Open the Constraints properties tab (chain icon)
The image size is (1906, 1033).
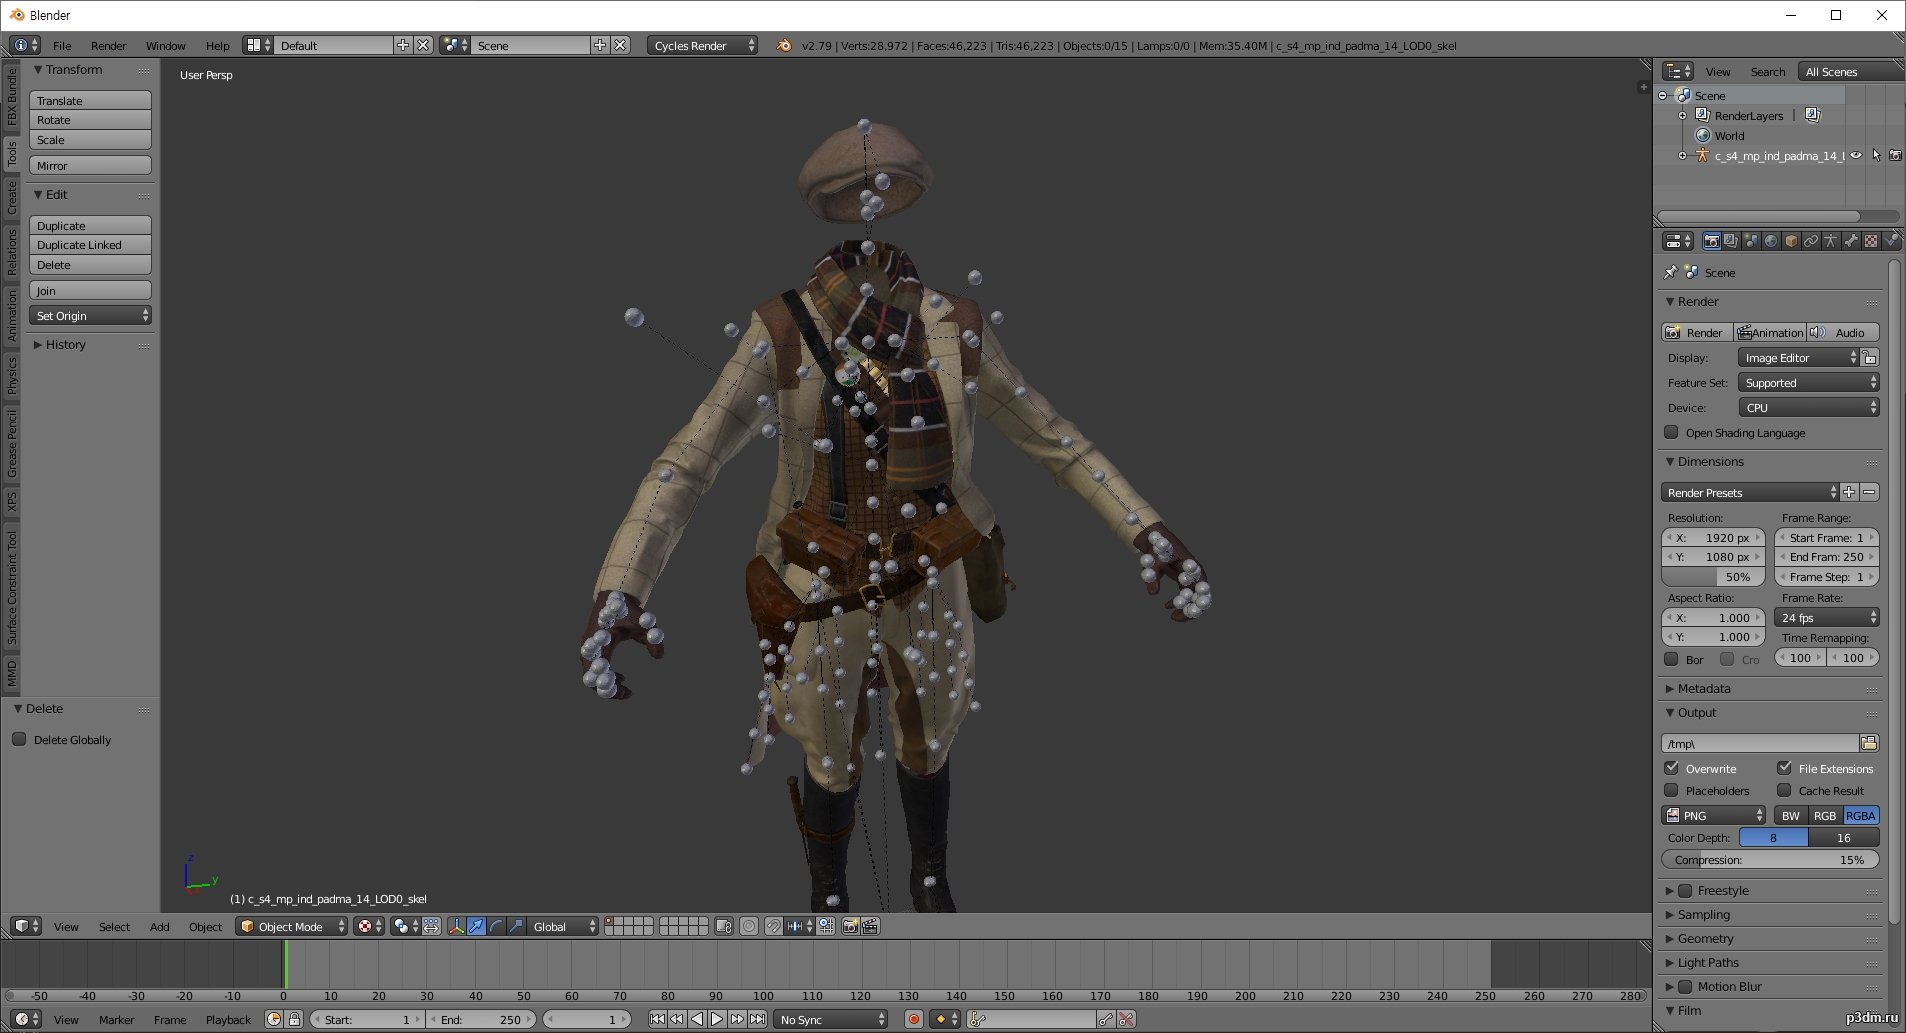[1811, 241]
